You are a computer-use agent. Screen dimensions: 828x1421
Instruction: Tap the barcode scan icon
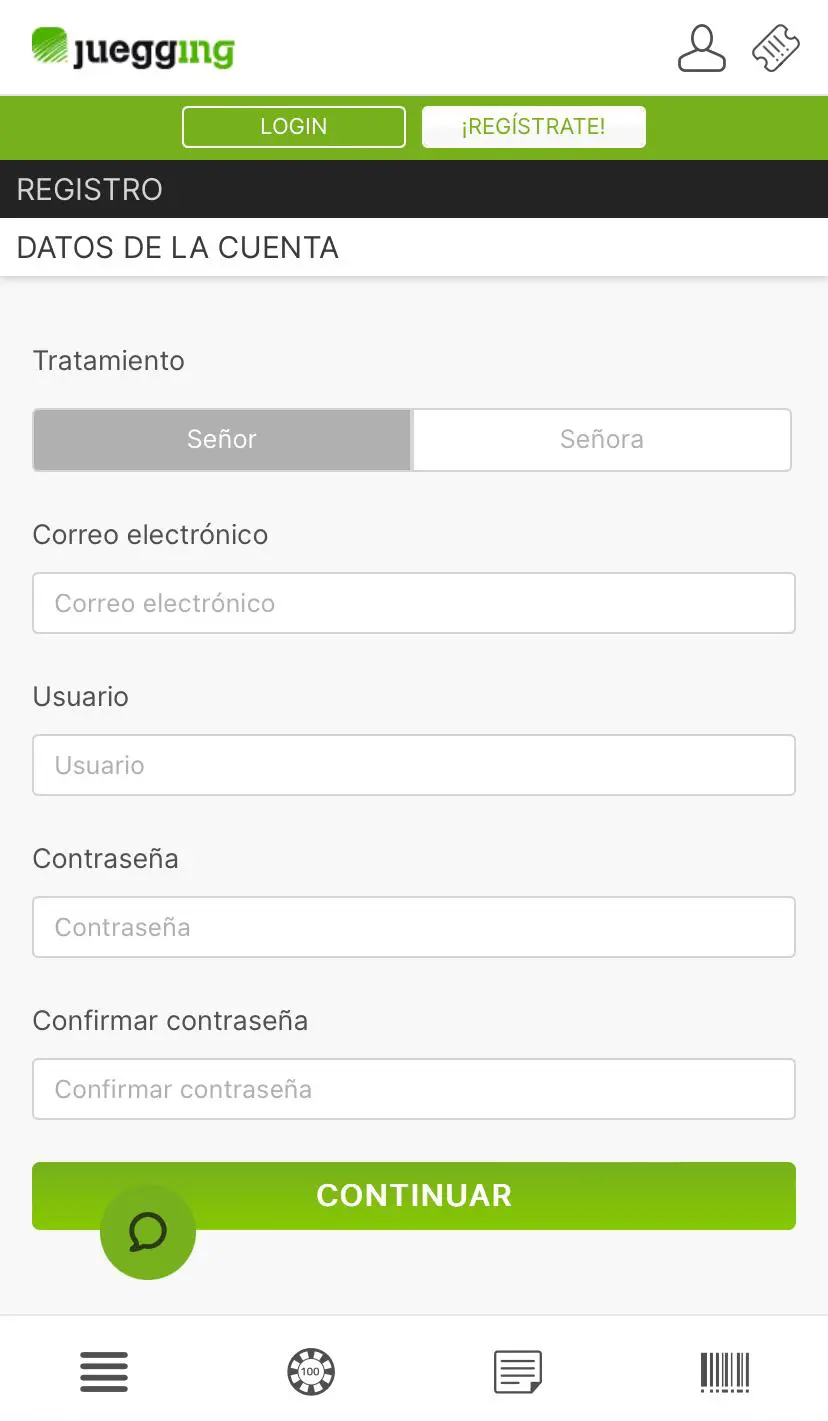[x=725, y=1371]
